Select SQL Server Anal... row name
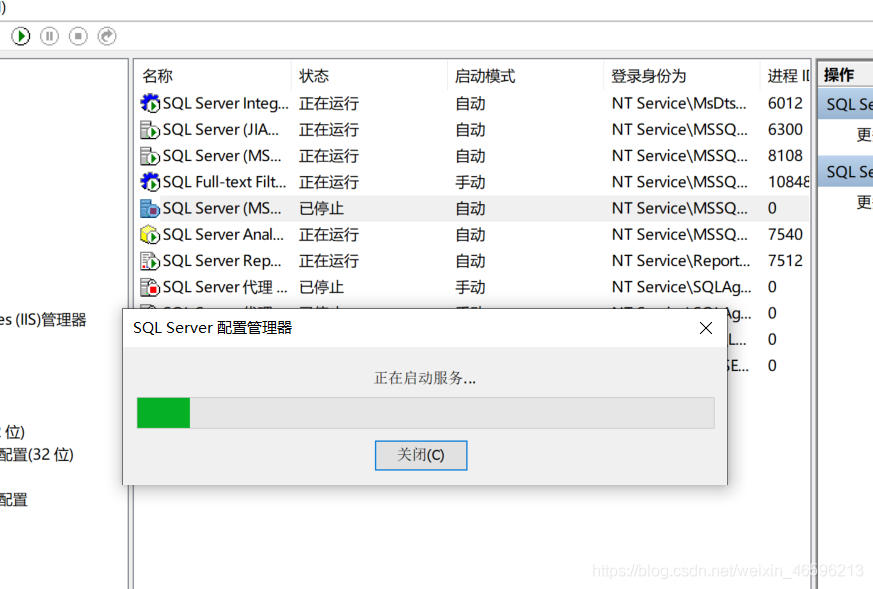Viewport: 873px width, 589px height. pyautogui.click(x=223, y=234)
